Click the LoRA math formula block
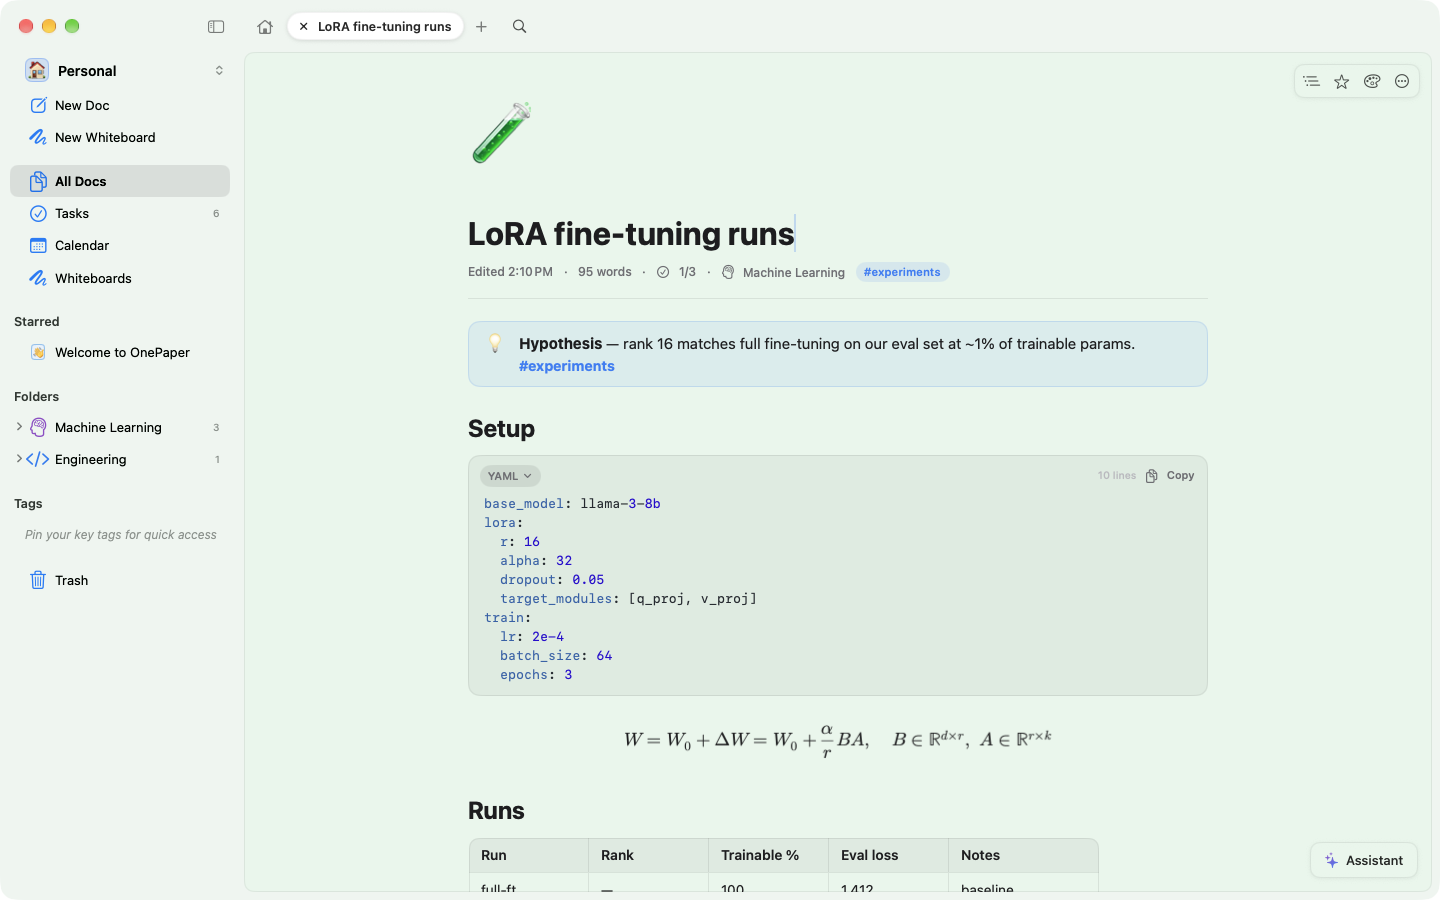 838,740
